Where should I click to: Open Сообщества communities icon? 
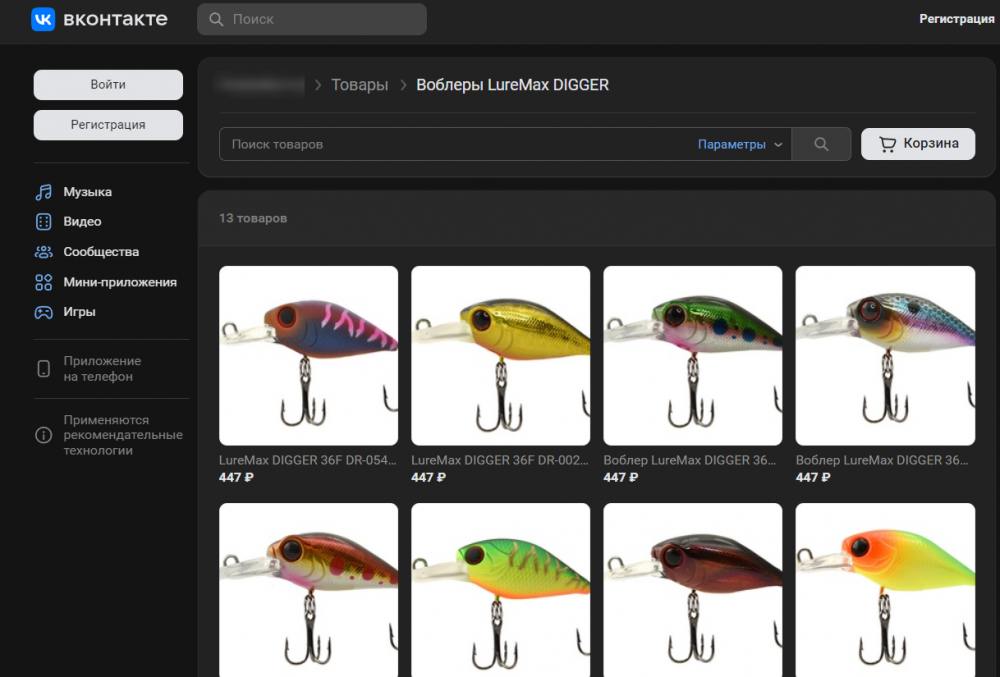pyautogui.click(x=43, y=252)
